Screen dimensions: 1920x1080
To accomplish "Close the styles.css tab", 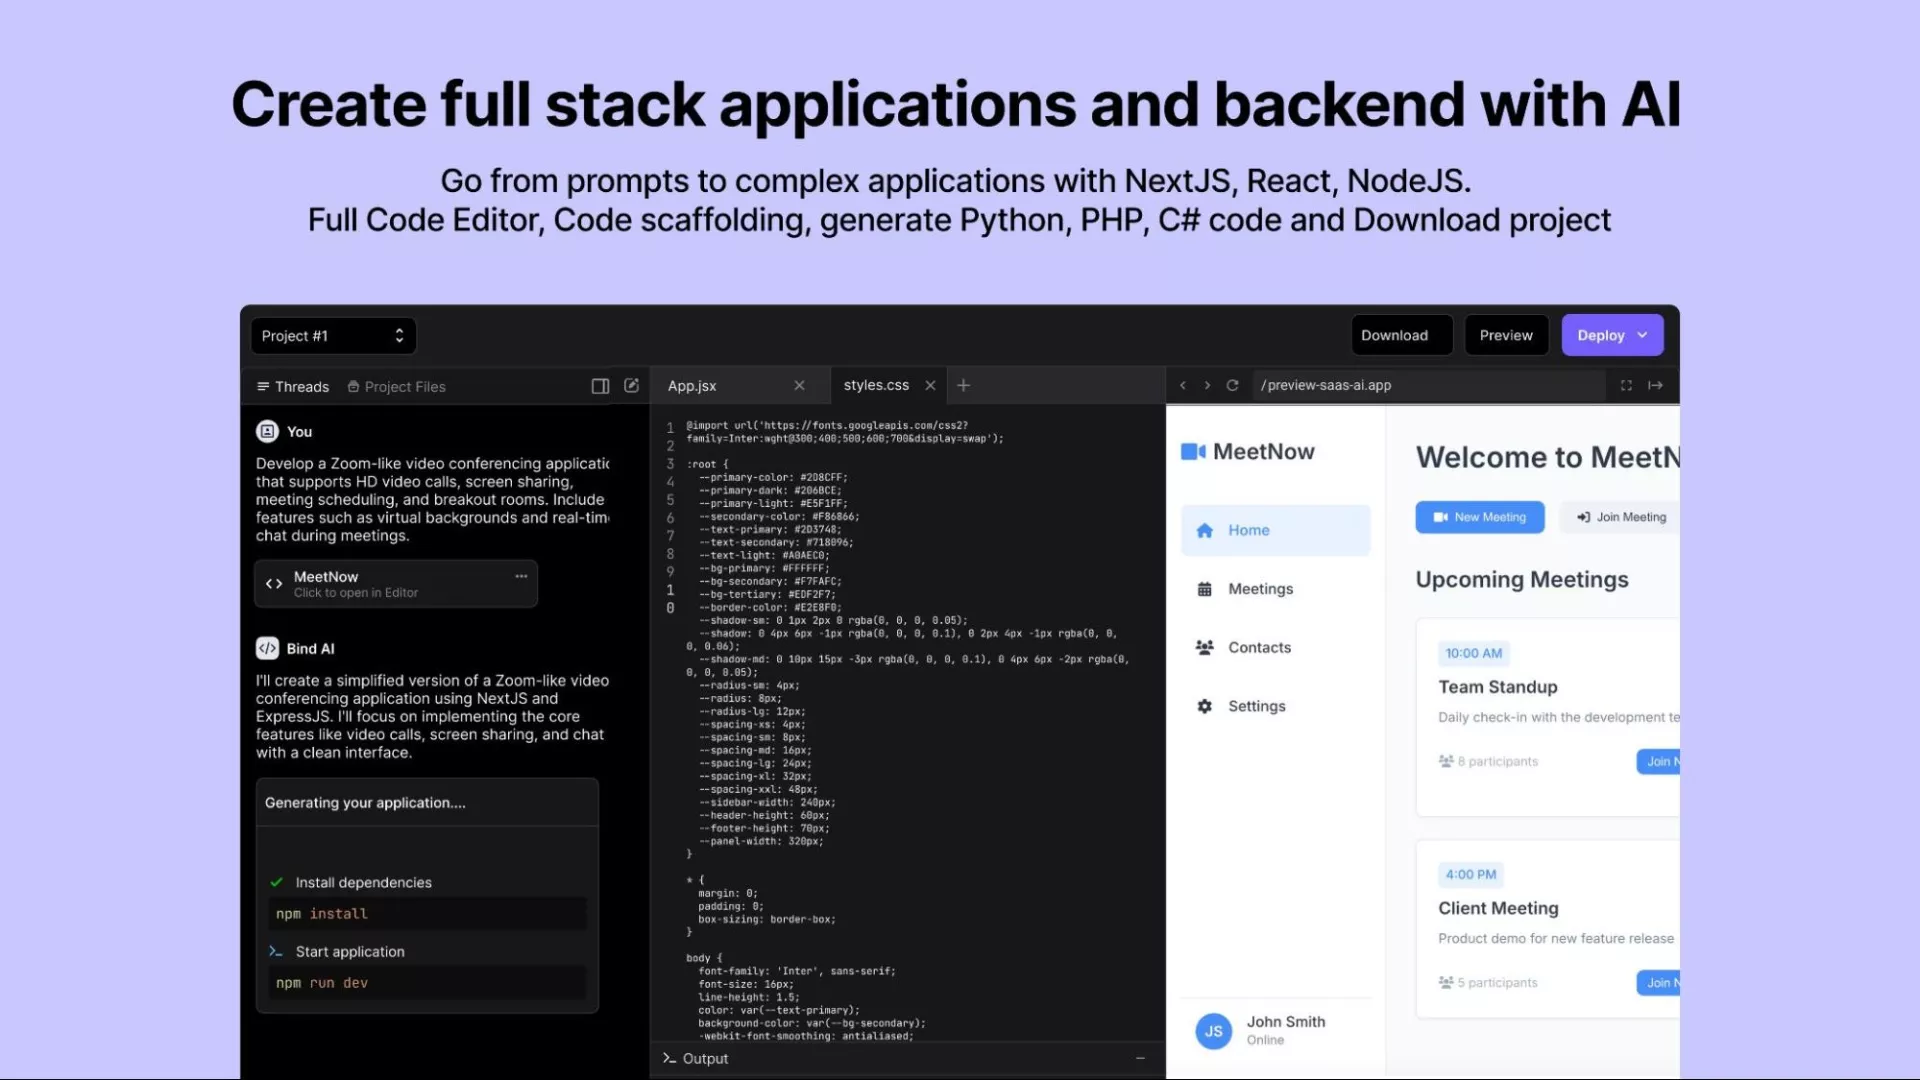I will (x=930, y=385).
